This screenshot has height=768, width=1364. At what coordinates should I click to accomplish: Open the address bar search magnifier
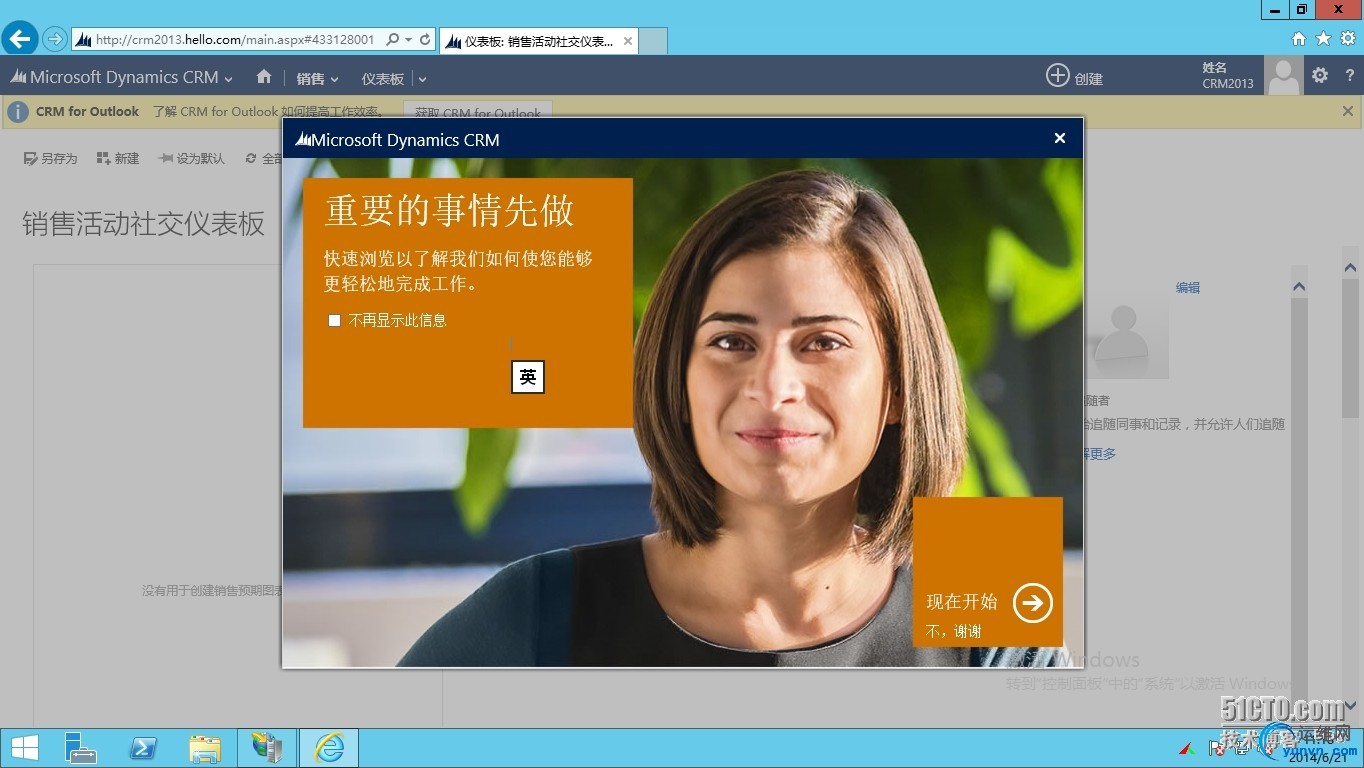392,40
